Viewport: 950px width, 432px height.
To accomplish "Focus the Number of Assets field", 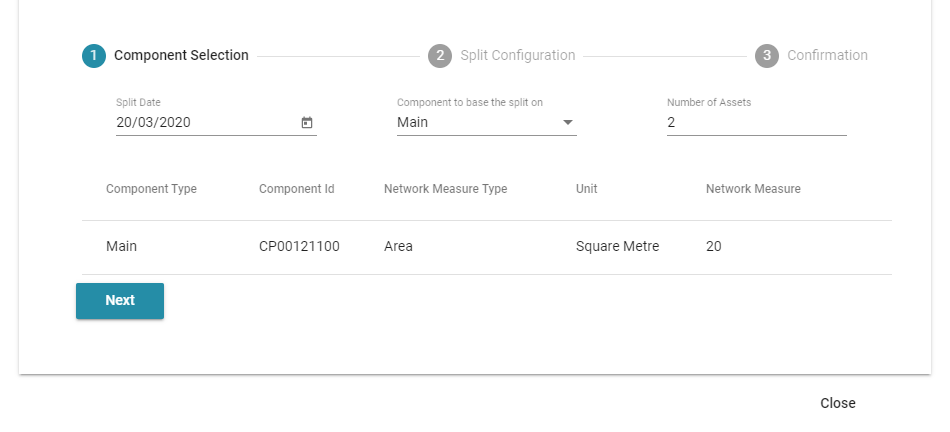I will pyautogui.click(x=757, y=122).
